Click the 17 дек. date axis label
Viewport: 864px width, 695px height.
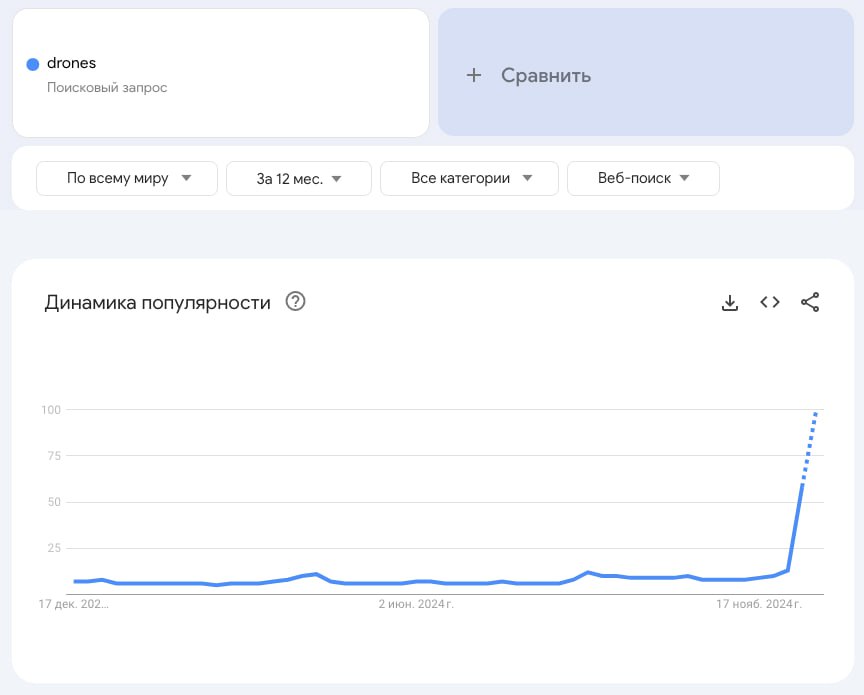pyautogui.click(x=73, y=605)
